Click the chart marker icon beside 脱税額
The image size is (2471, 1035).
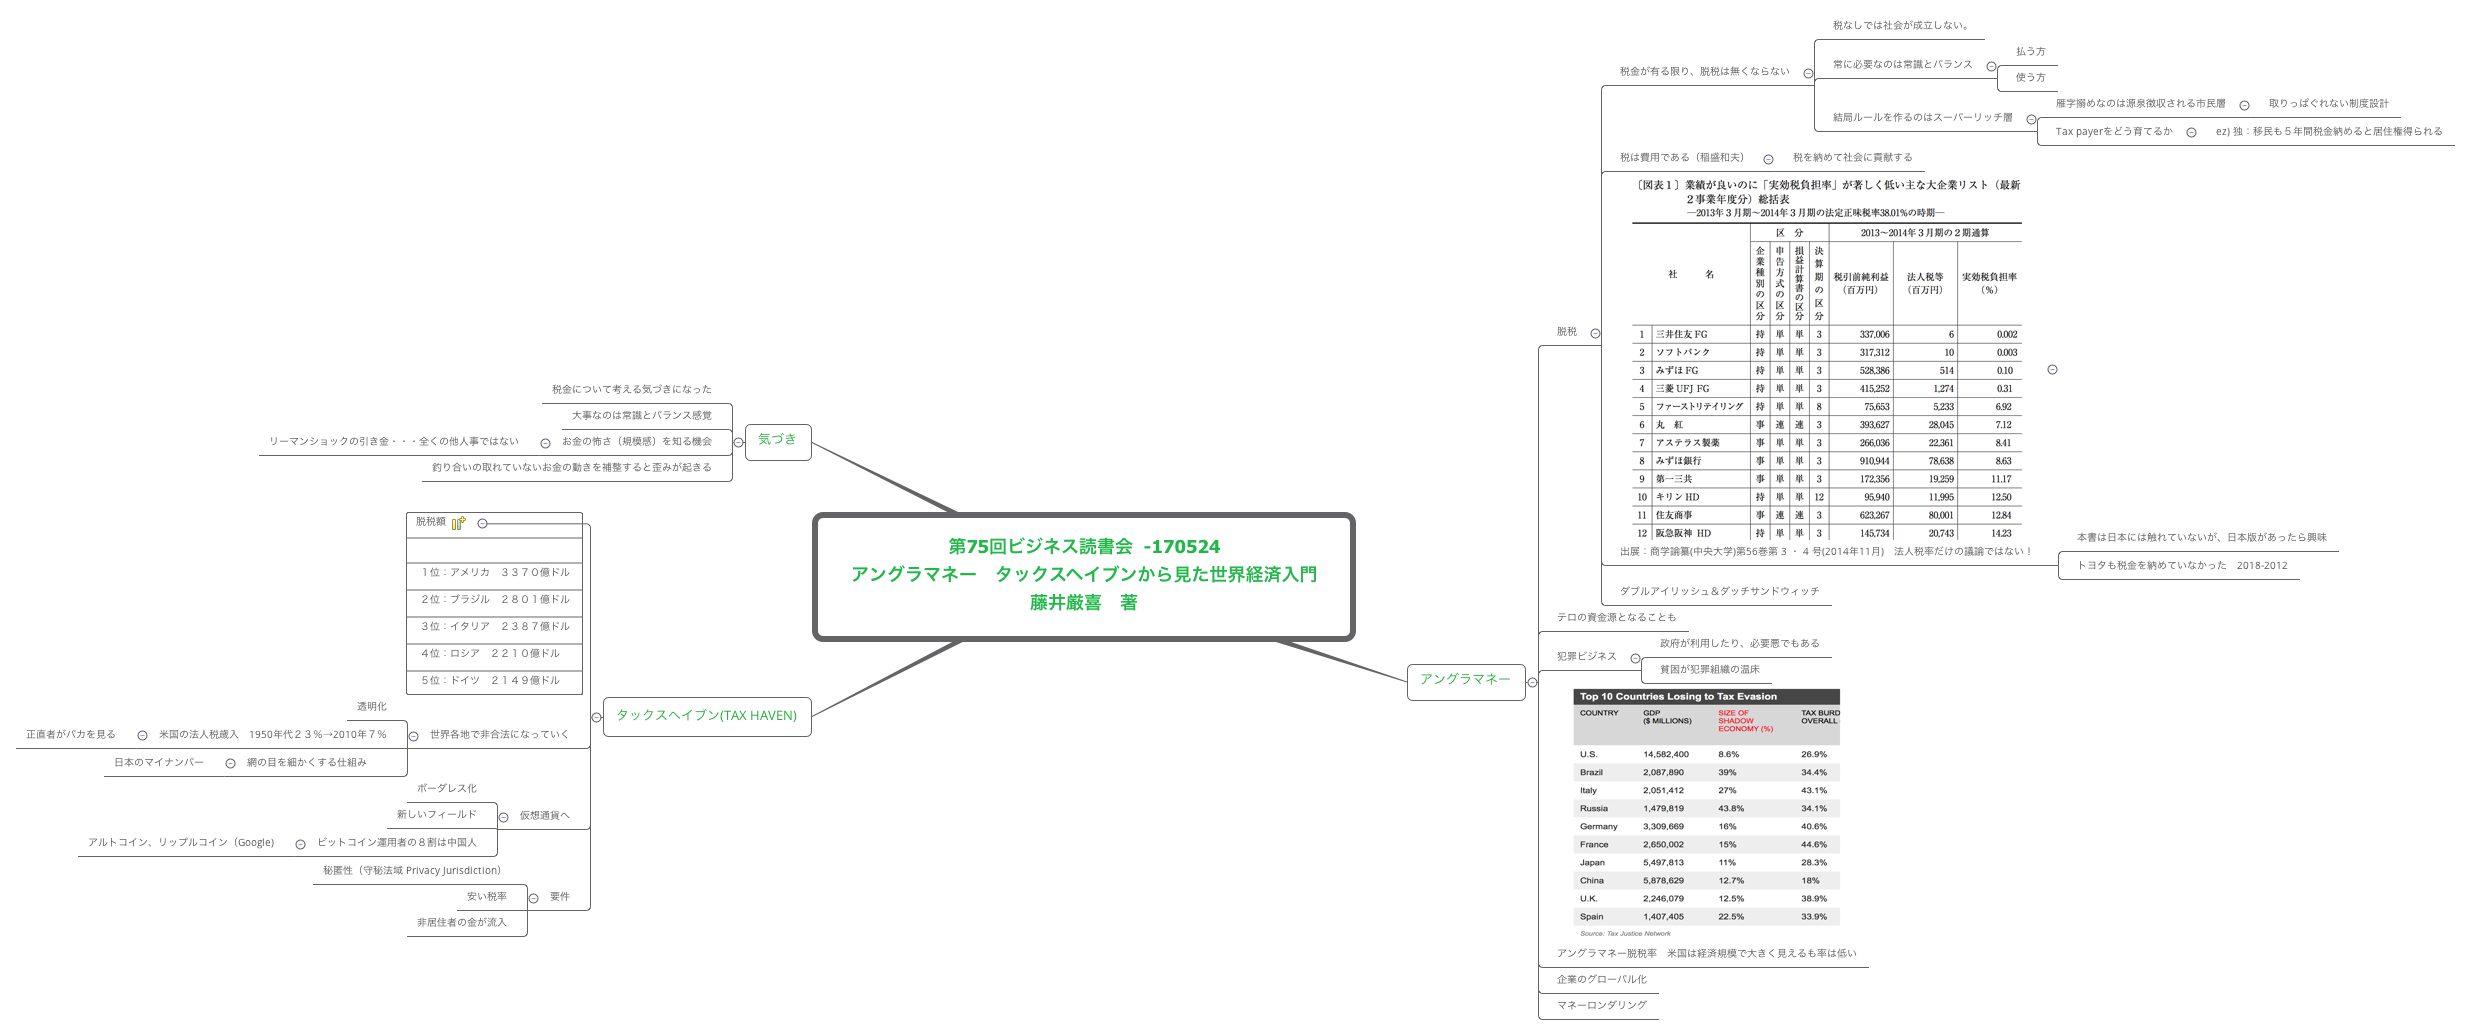click(x=458, y=523)
